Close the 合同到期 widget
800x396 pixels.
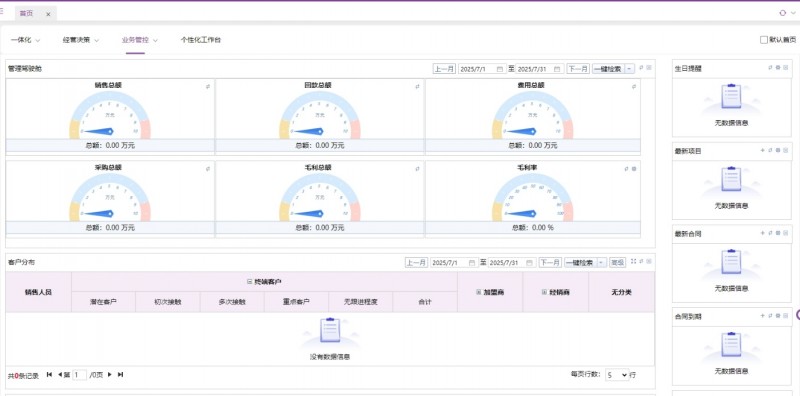(x=786, y=316)
